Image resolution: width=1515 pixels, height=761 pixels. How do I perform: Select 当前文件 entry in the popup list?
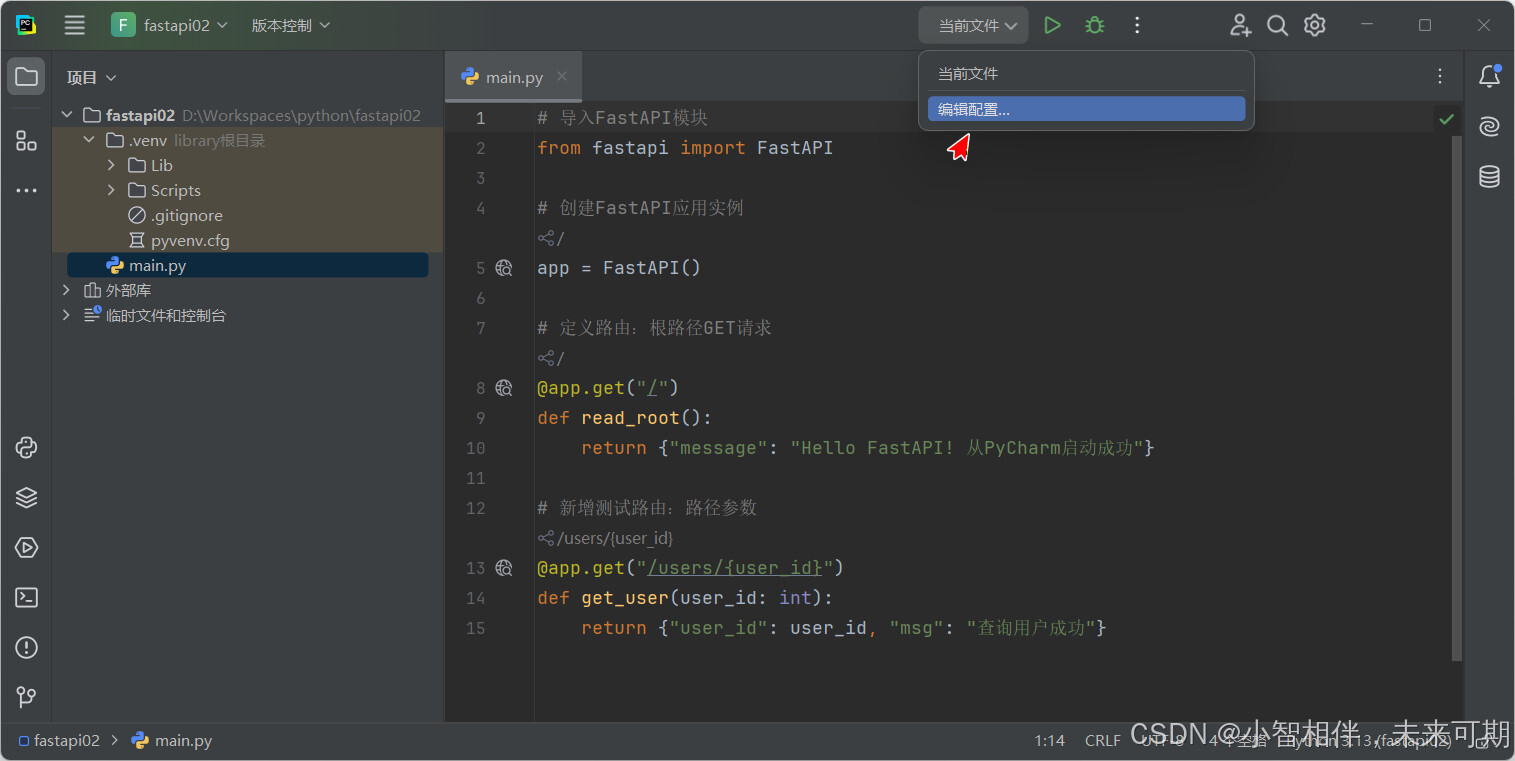pos(1086,74)
